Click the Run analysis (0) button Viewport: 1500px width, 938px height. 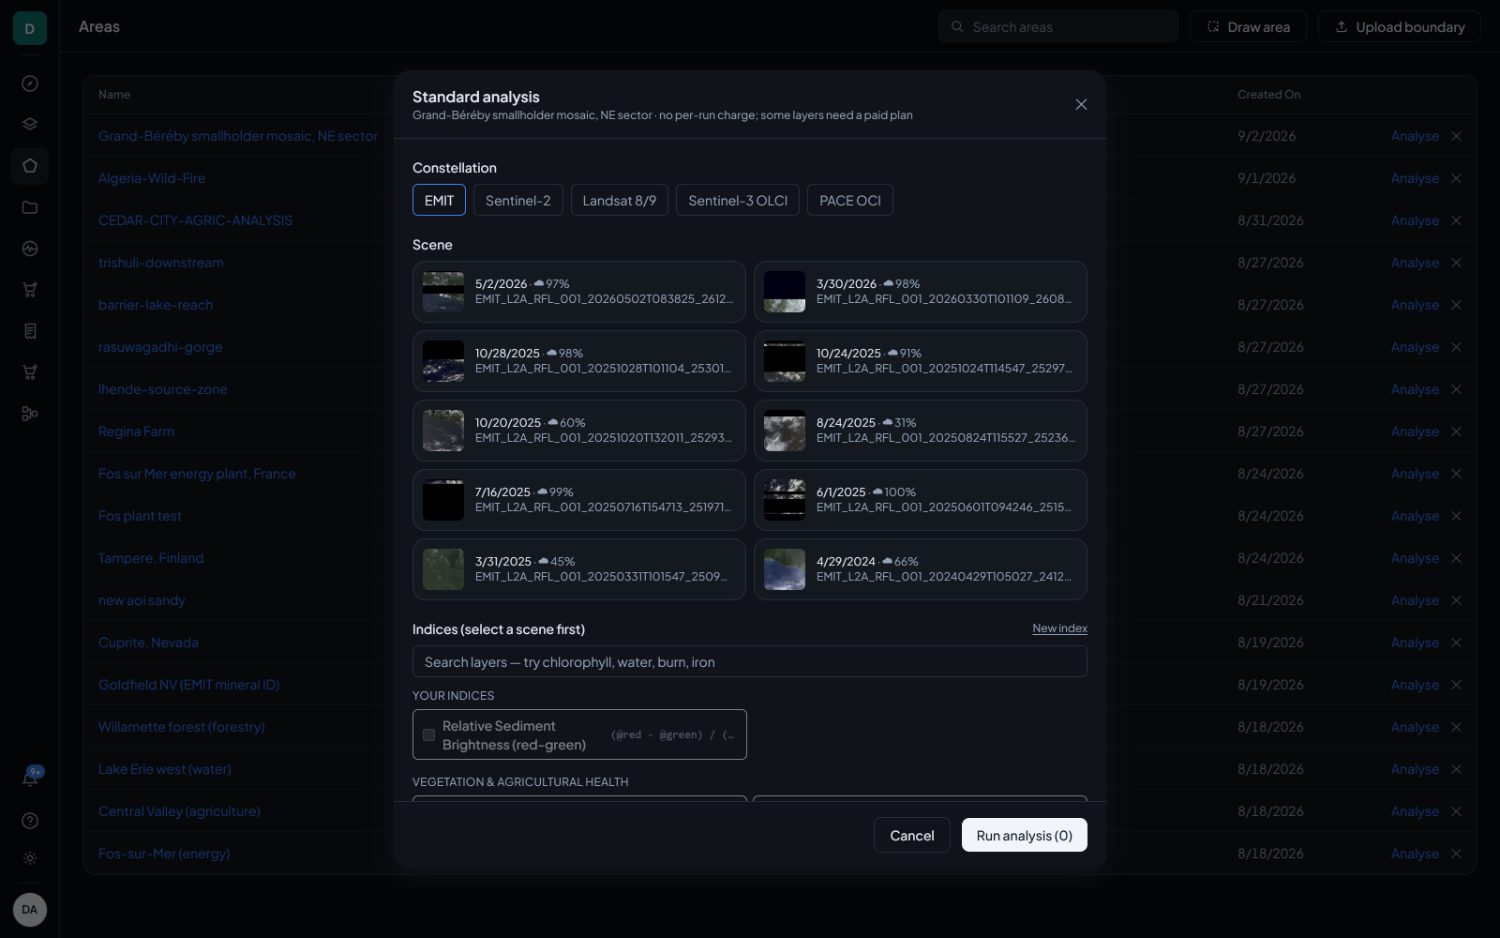[x=1024, y=835]
